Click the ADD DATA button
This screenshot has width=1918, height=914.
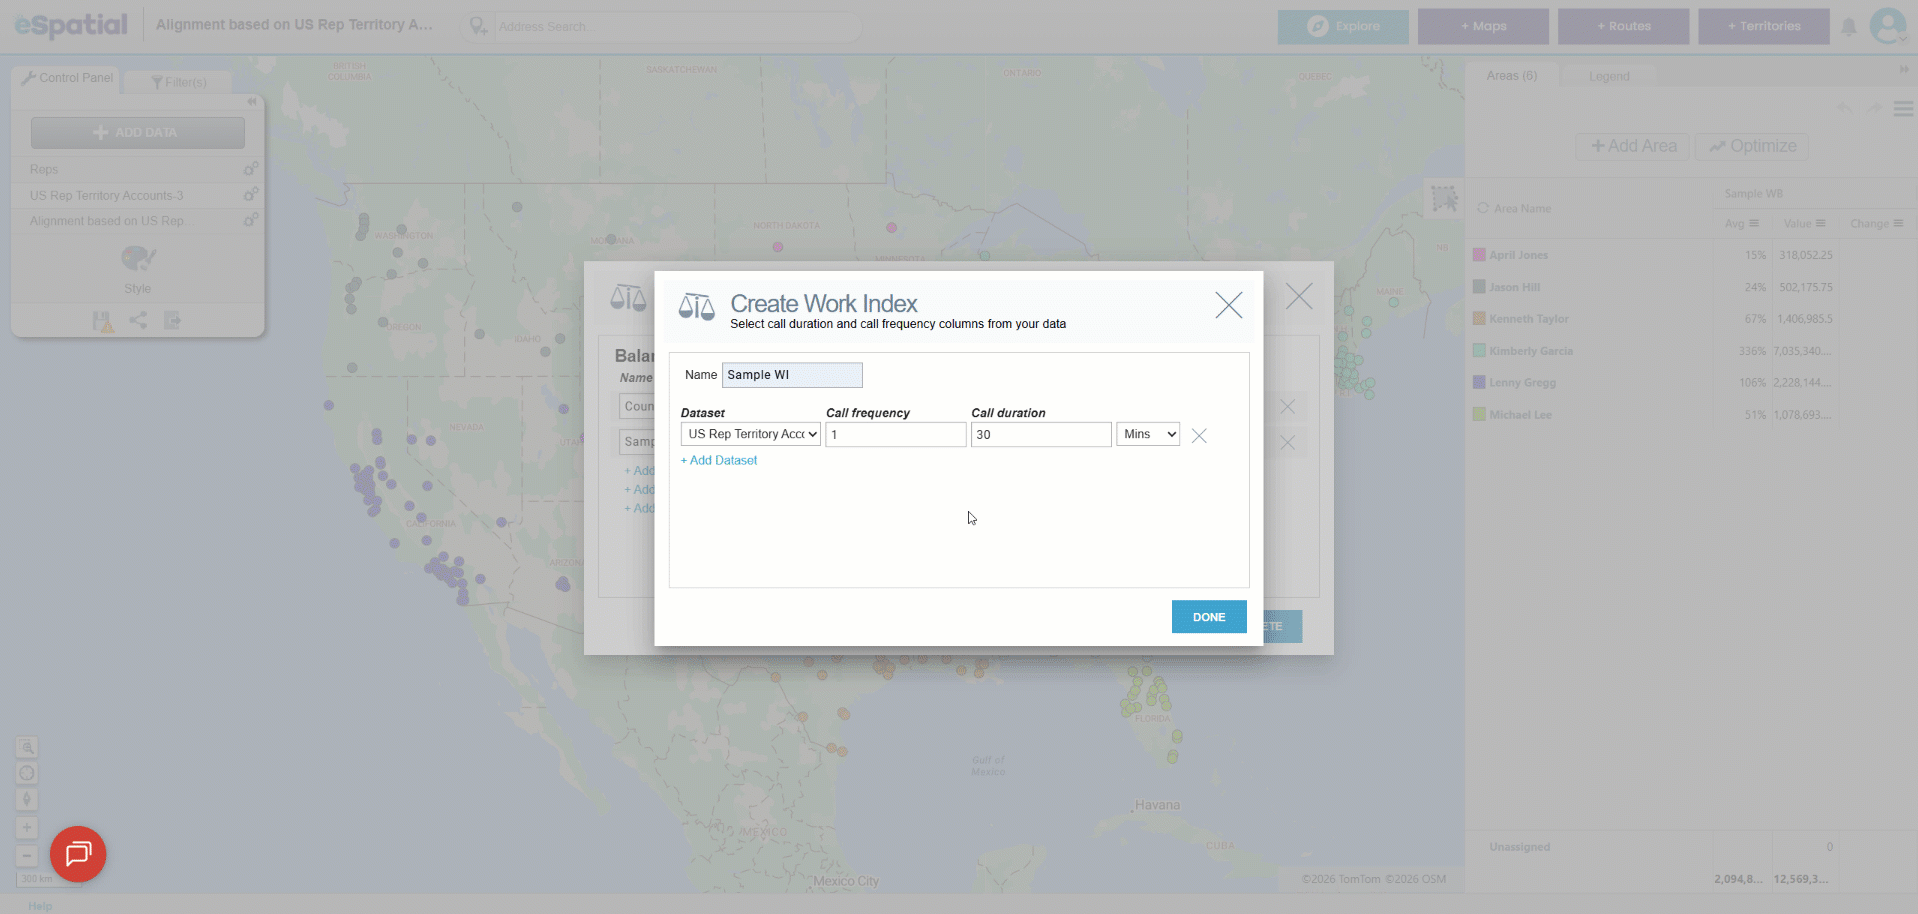(x=138, y=132)
